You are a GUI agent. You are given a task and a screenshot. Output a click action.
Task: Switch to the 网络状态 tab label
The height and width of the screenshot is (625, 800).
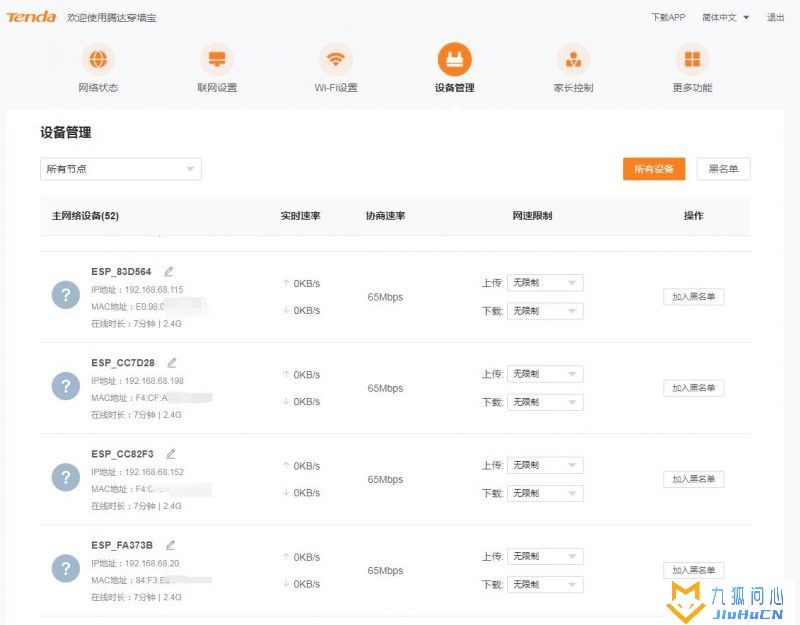[x=98, y=88]
